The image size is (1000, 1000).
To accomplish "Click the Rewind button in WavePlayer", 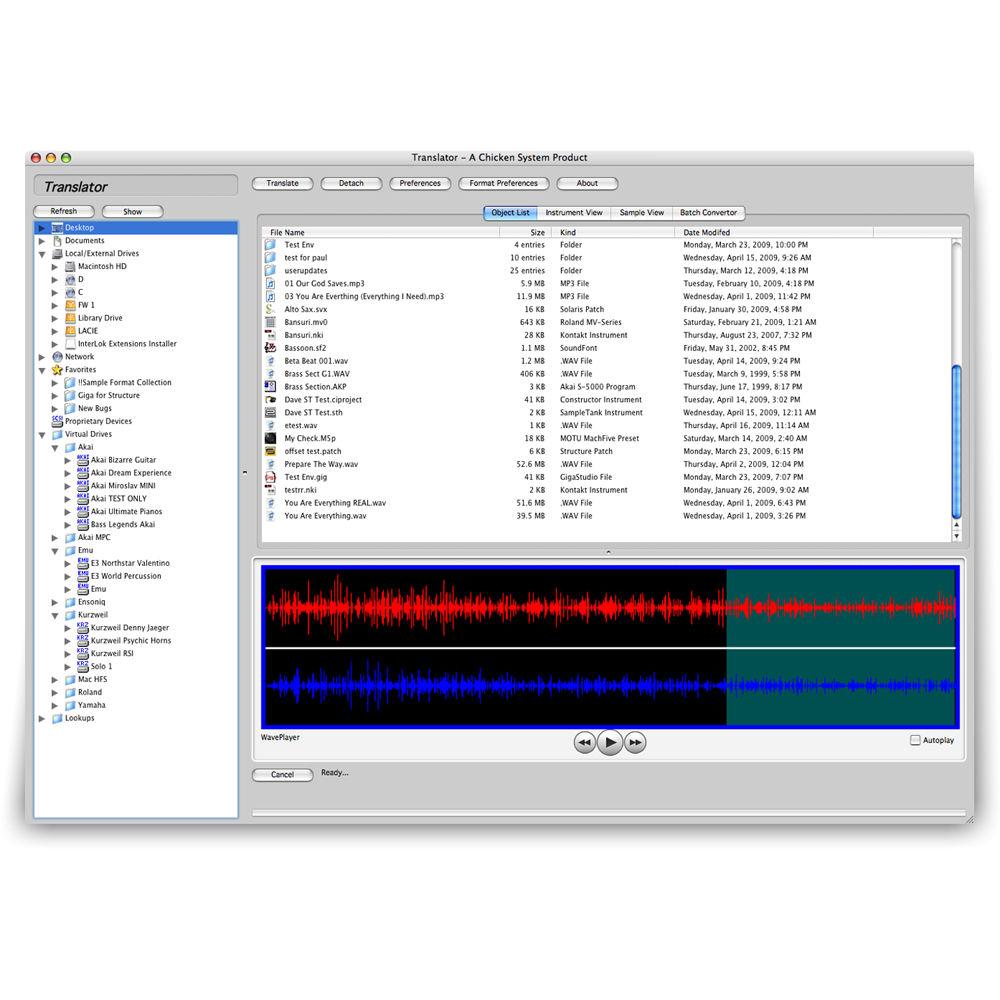I will (585, 742).
